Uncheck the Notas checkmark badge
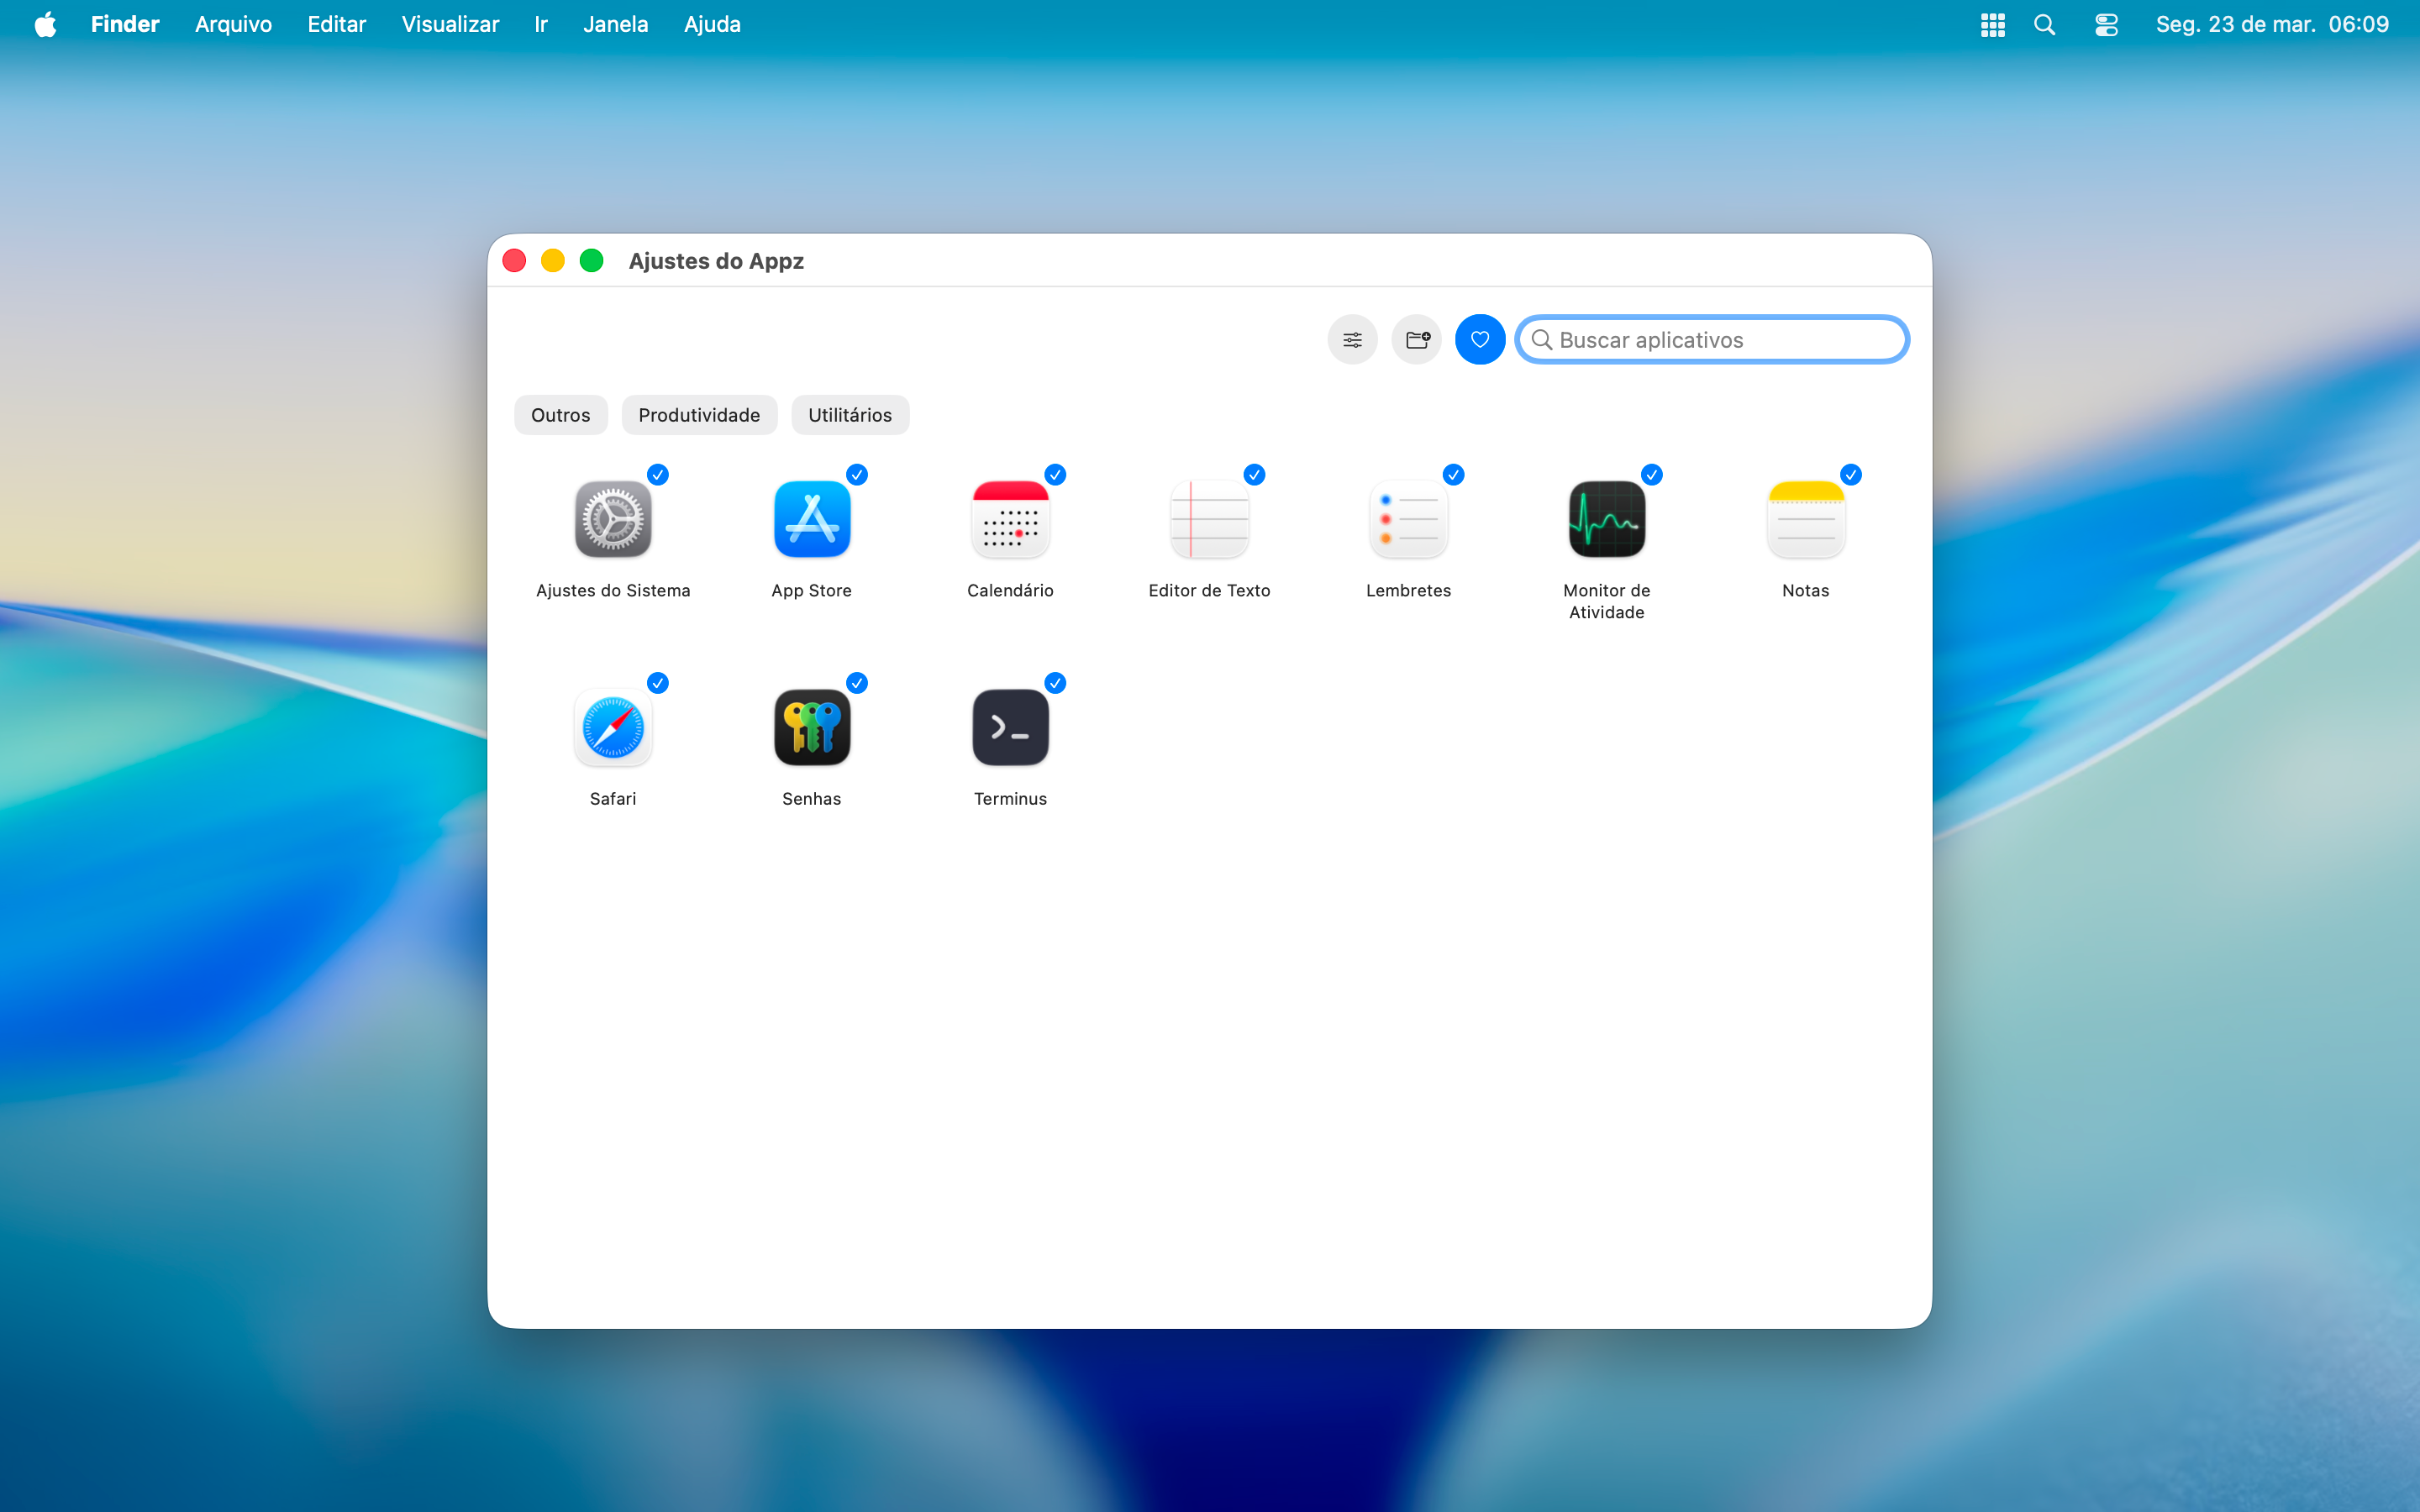Image resolution: width=2420 pixels, height=1512 pixels. pos(1851,475)
